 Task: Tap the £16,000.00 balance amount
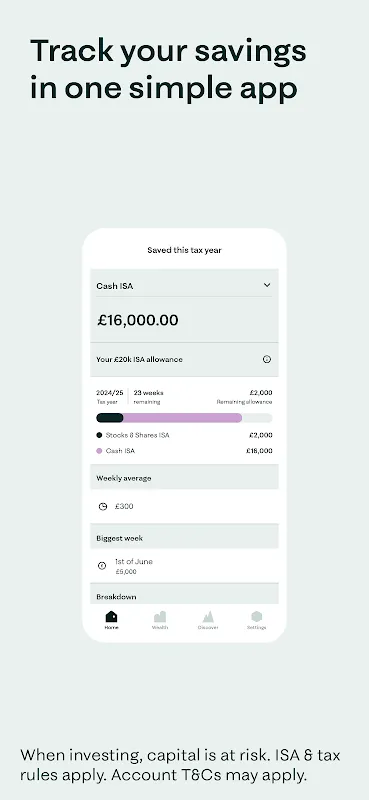click(x=138, y=320)
